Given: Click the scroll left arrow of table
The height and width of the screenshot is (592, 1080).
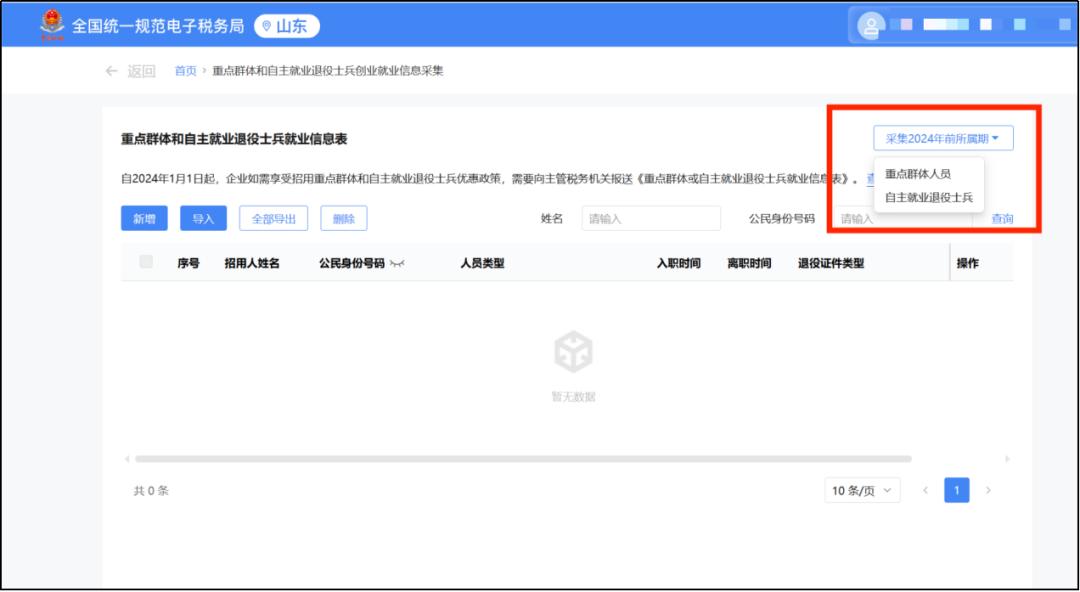Looking at the screenshot, I should [x=127, y=459].
